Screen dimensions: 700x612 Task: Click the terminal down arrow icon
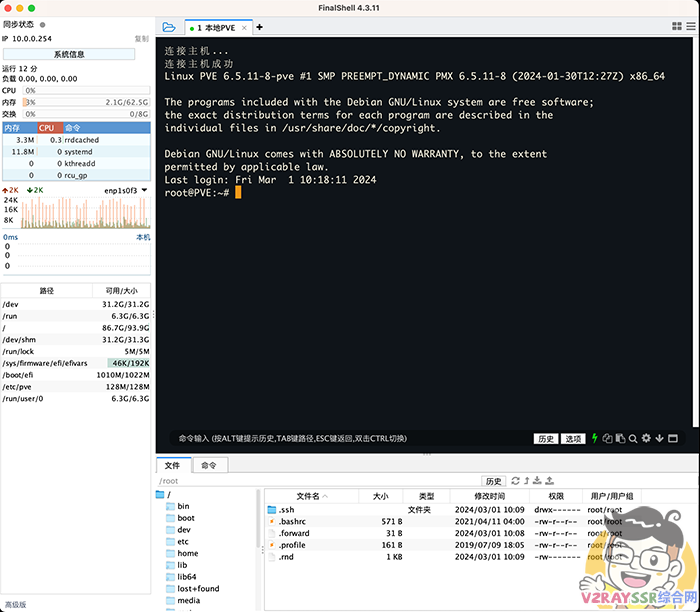pyautogui.click(x=658, y=438)
